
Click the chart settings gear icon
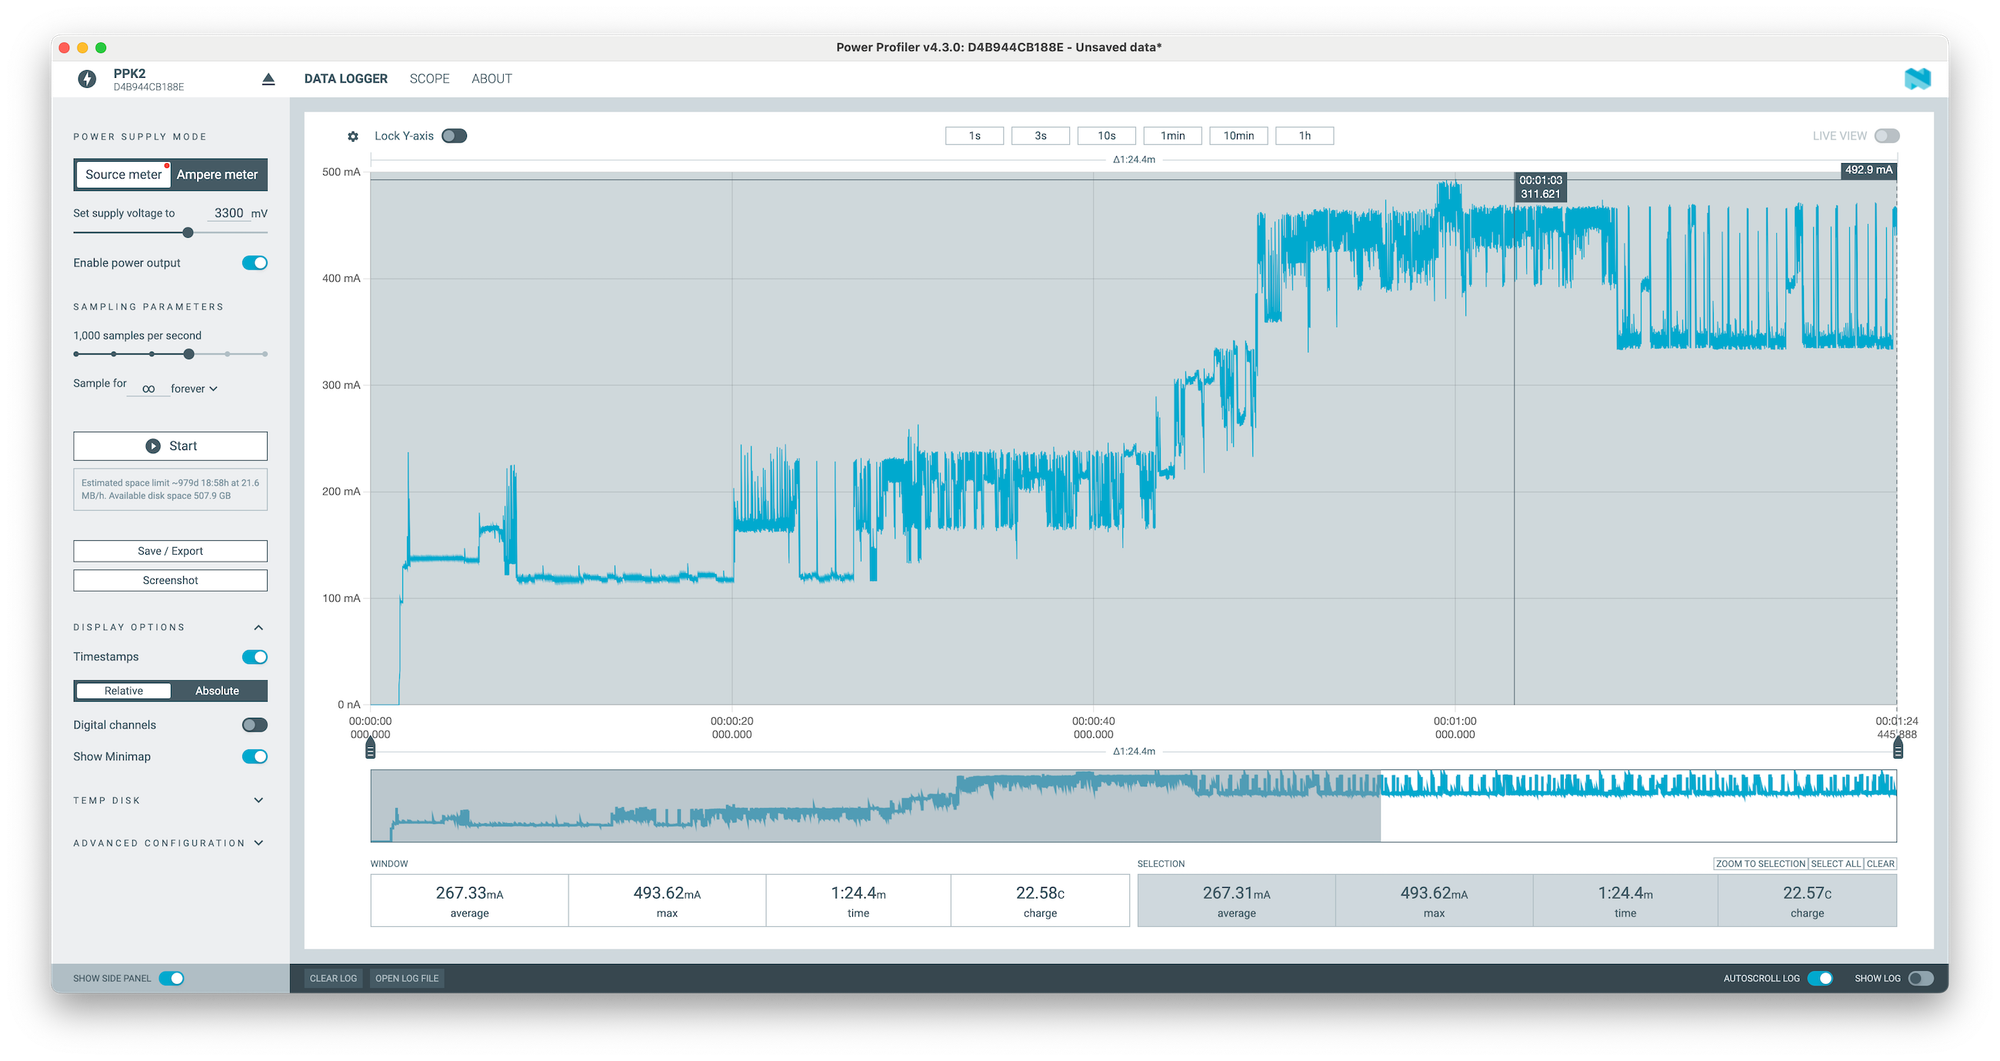(x=353, y=136)
